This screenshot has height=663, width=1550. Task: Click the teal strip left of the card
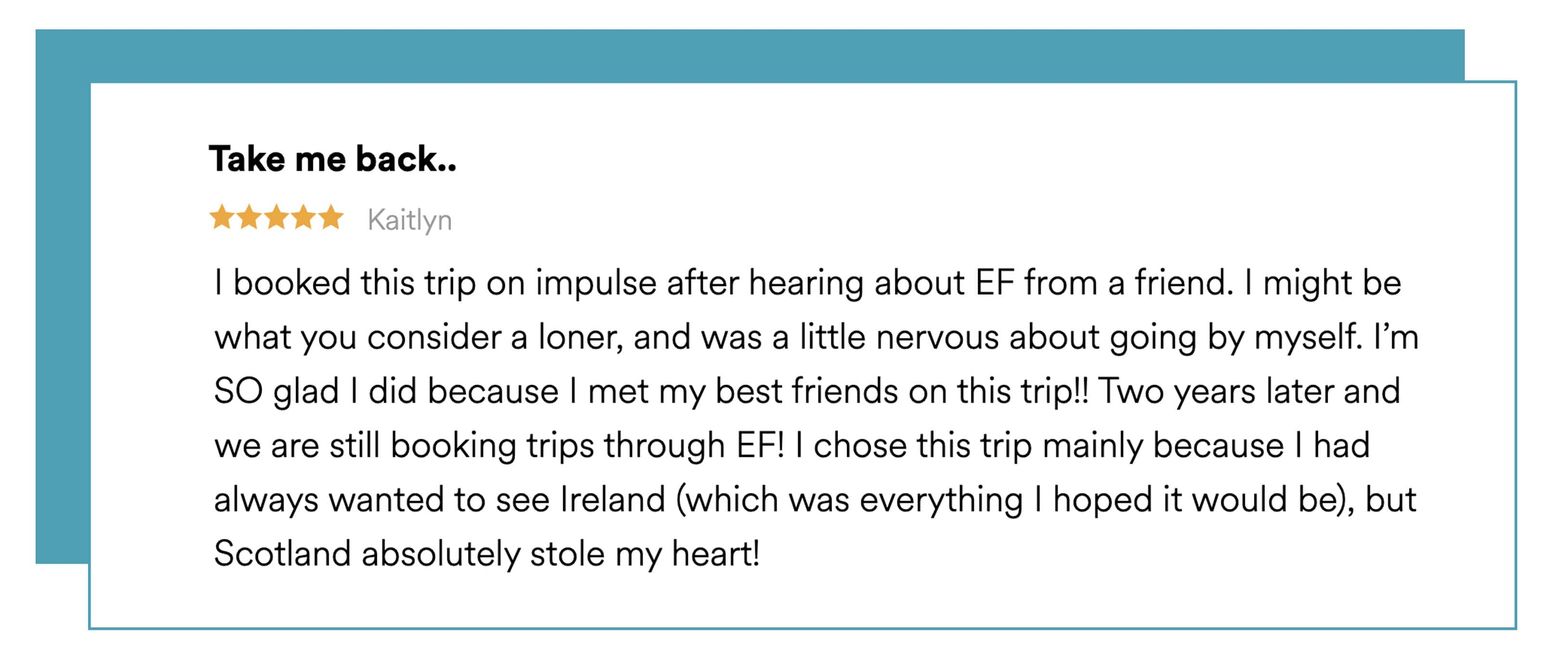[62, 322]
